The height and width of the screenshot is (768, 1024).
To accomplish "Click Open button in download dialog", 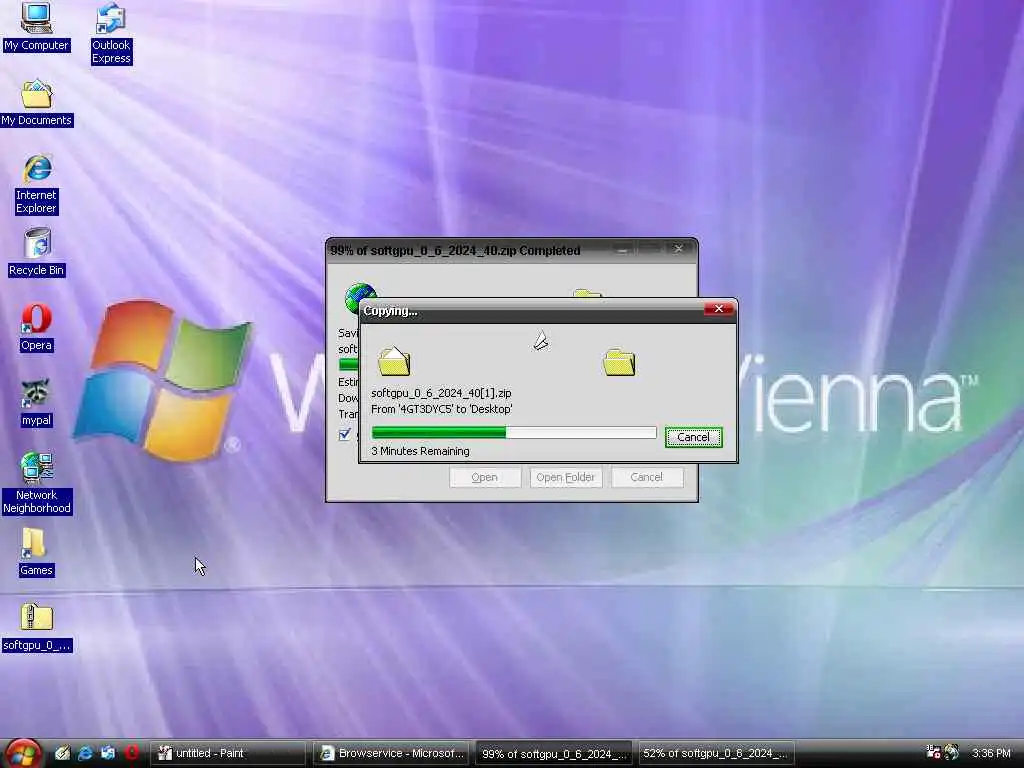I will pos(485,477).
